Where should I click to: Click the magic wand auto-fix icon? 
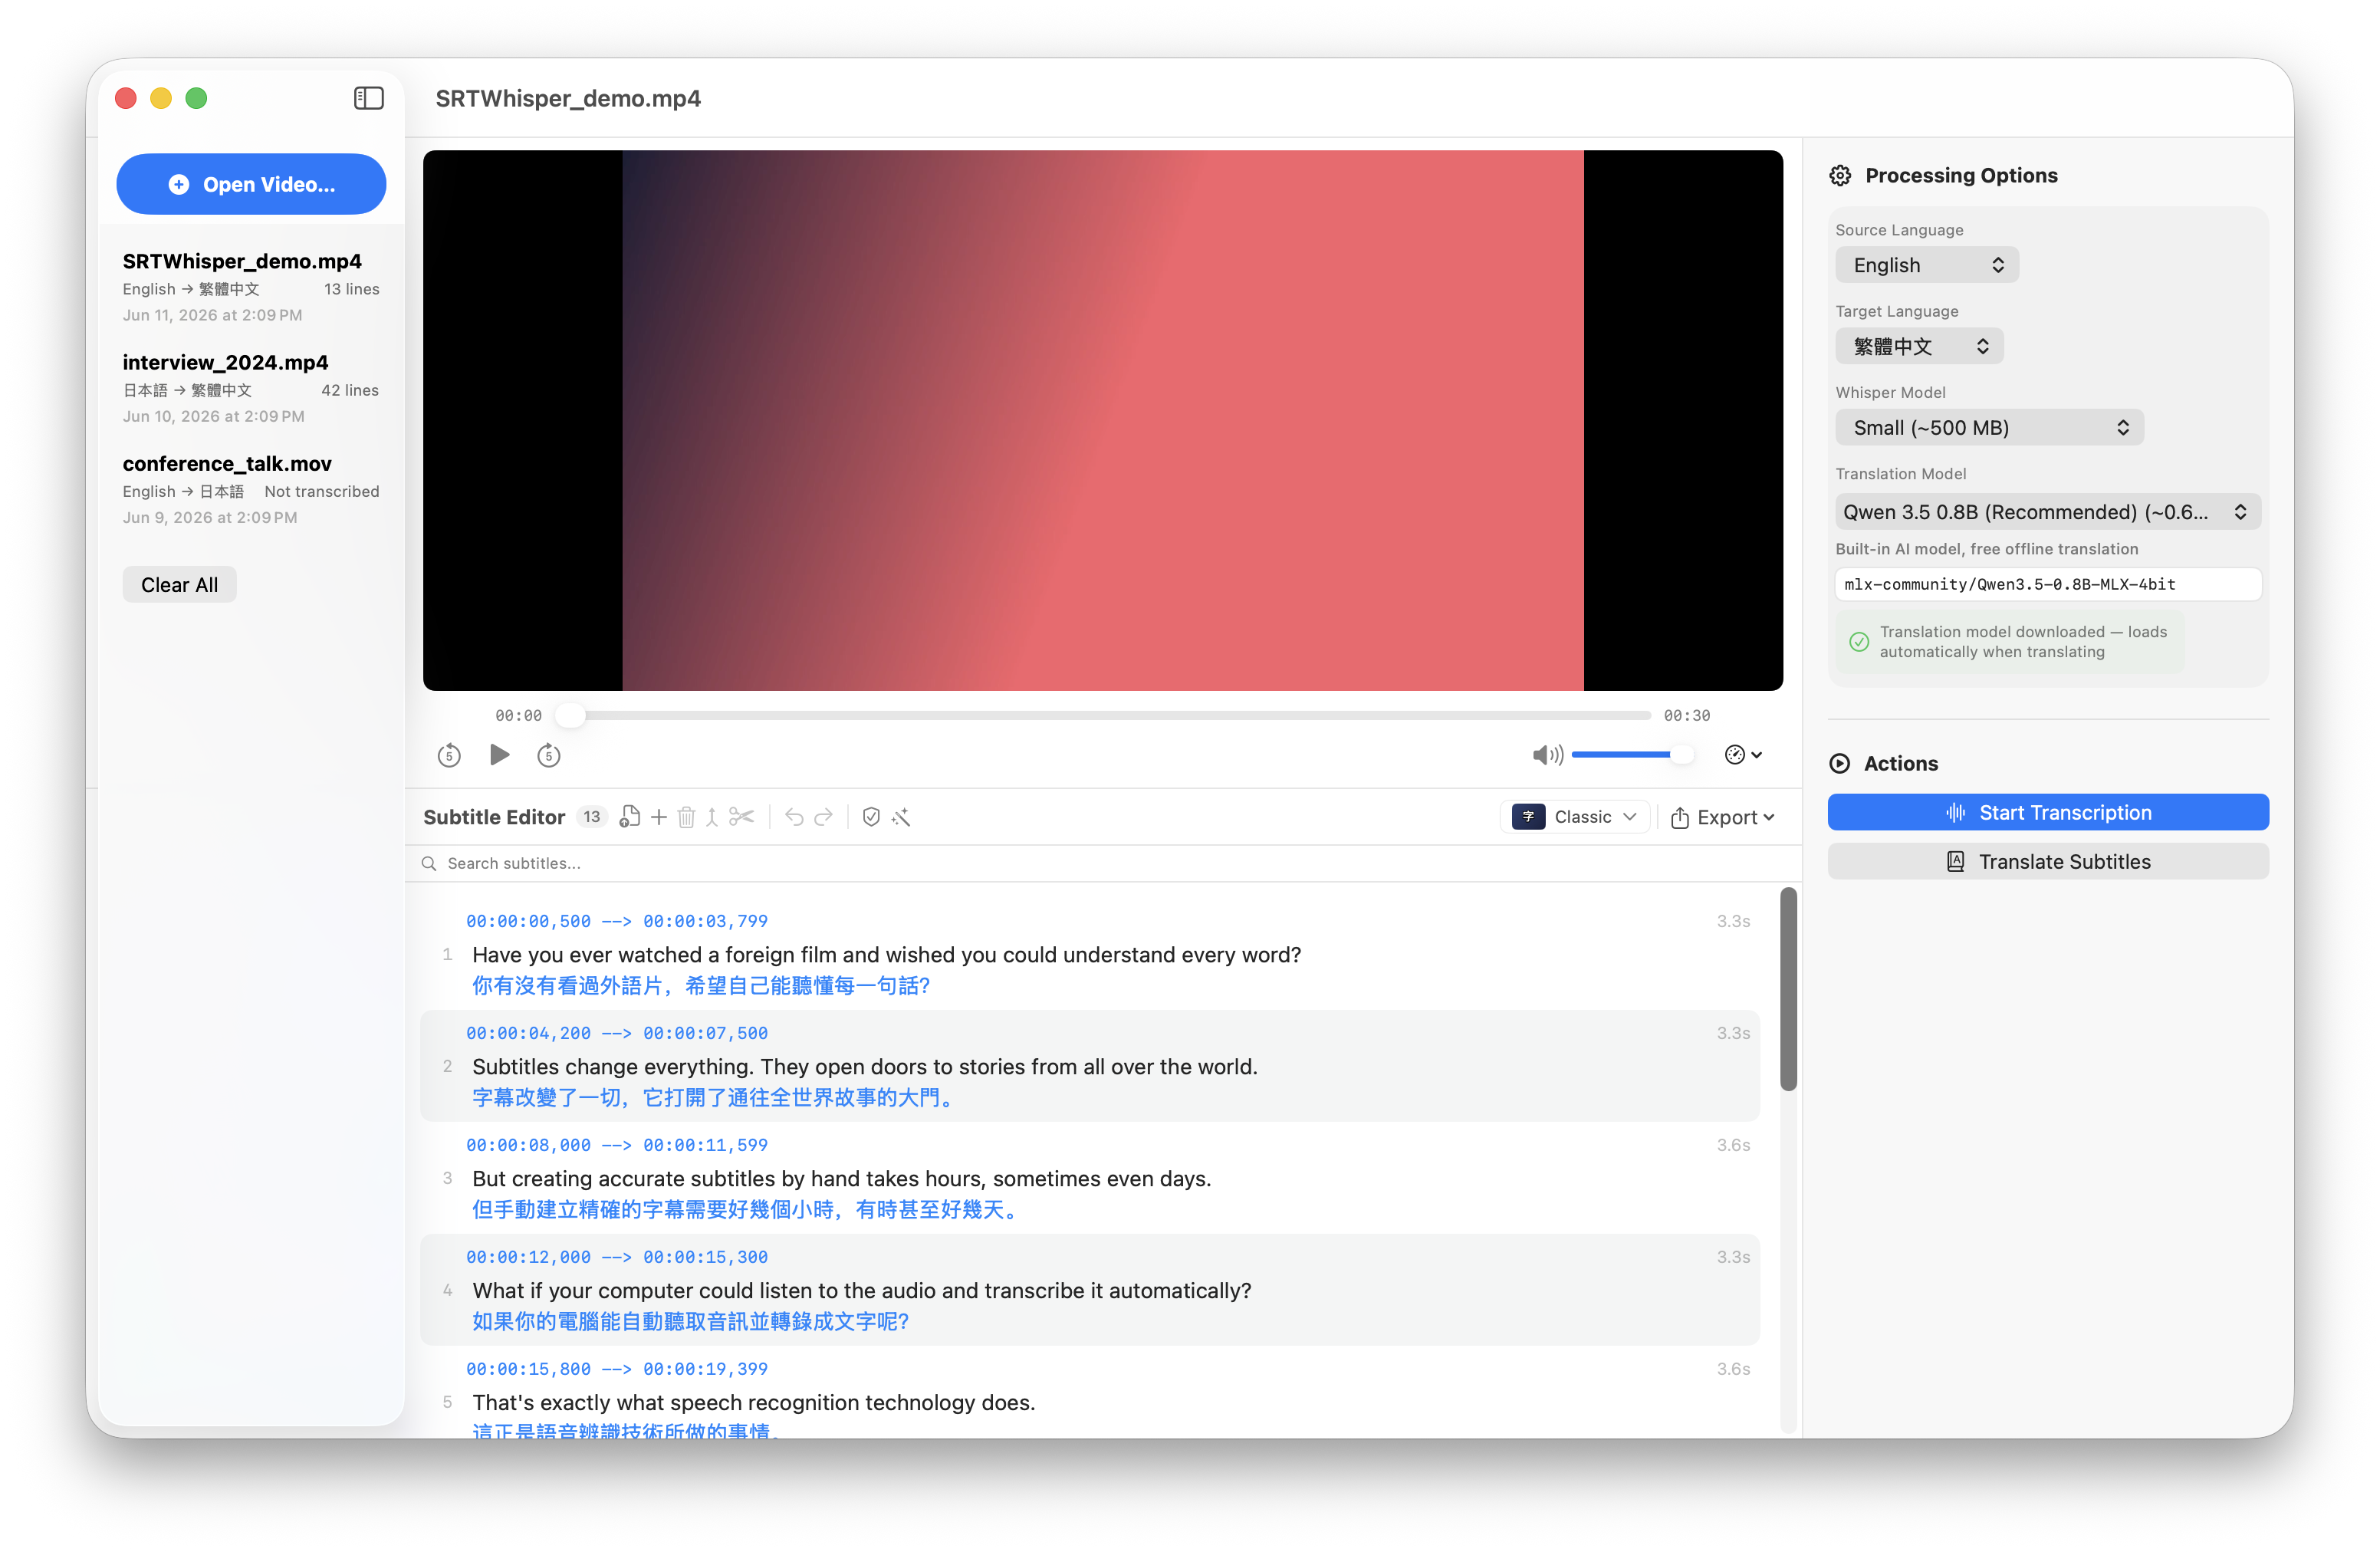pyautogui.click(x=901, y=817)
